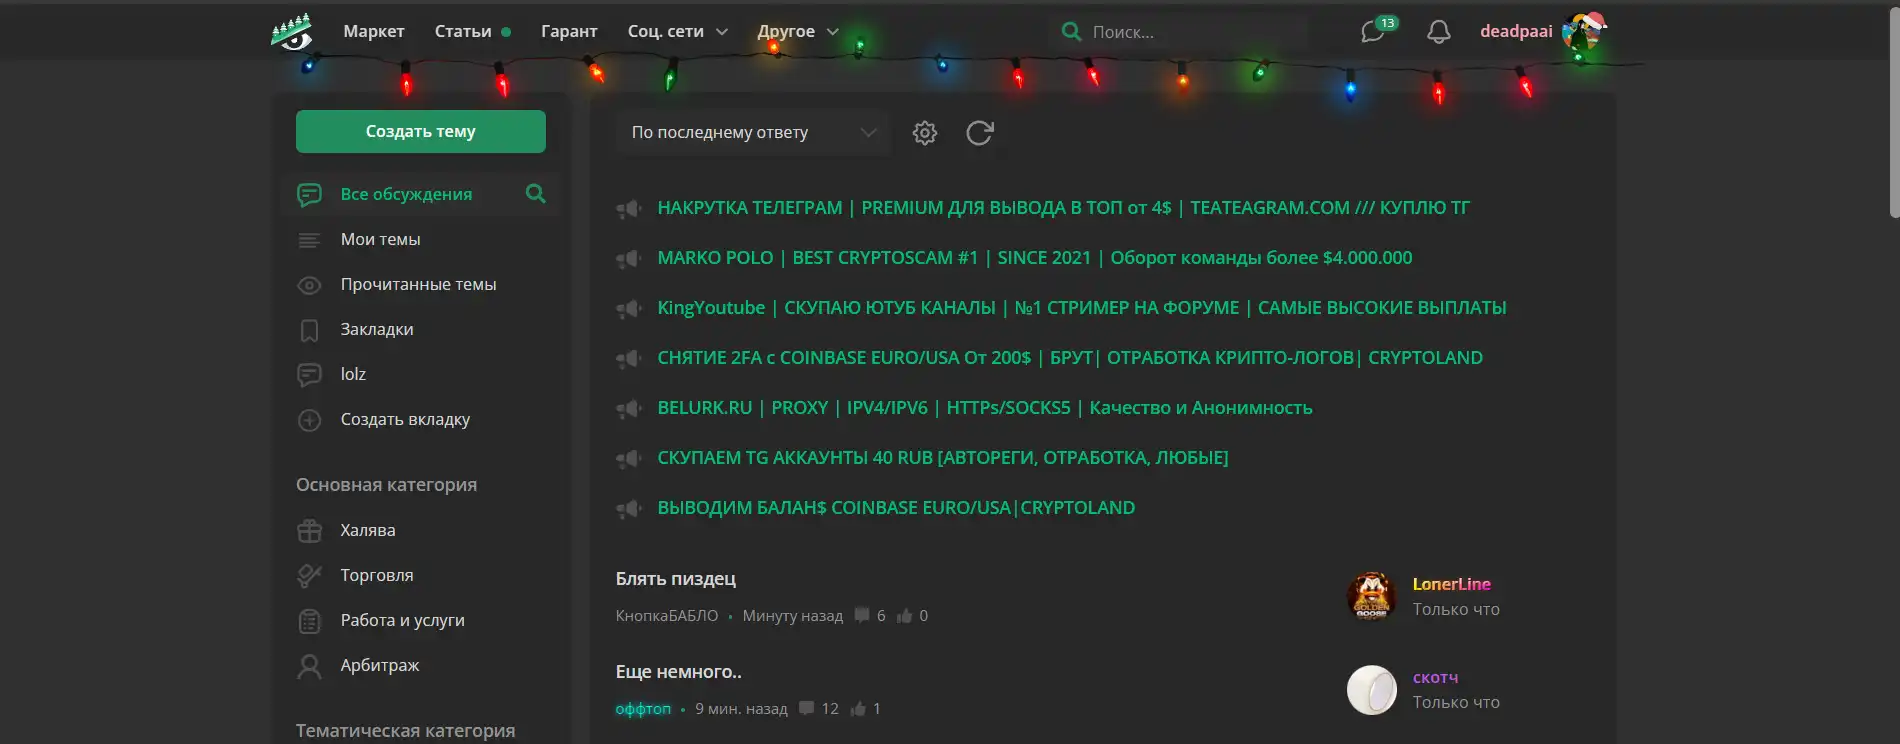Screen dimensions: 1900x744
Task: Open thread titled Блять пиздец
Action: pos(676,579)
